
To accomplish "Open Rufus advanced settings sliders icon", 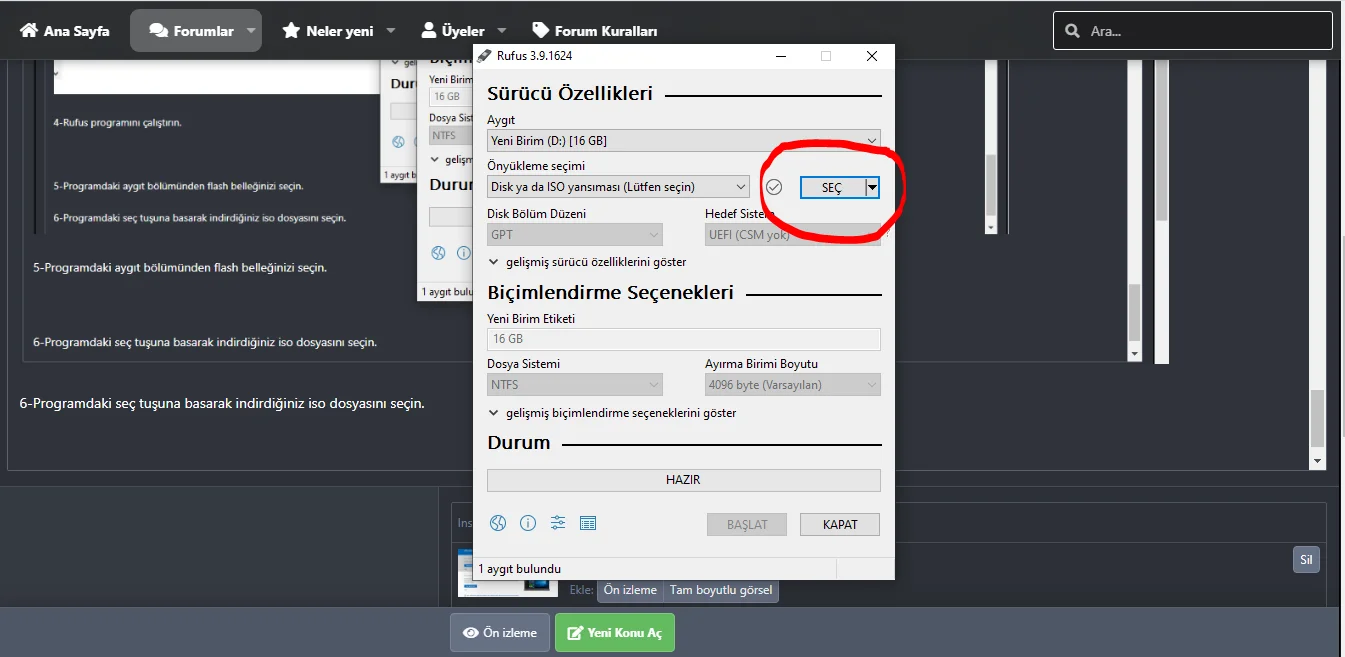I will [557, 522].
